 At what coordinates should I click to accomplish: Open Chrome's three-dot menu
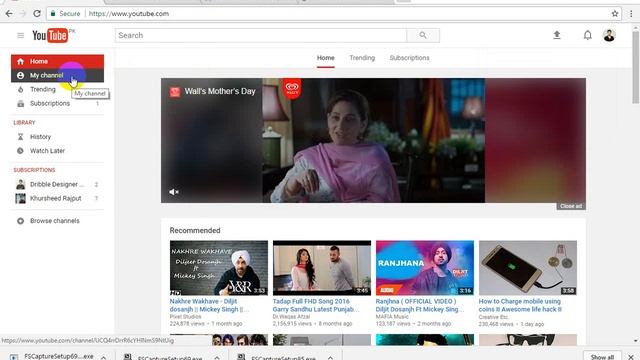click(631, 13)
